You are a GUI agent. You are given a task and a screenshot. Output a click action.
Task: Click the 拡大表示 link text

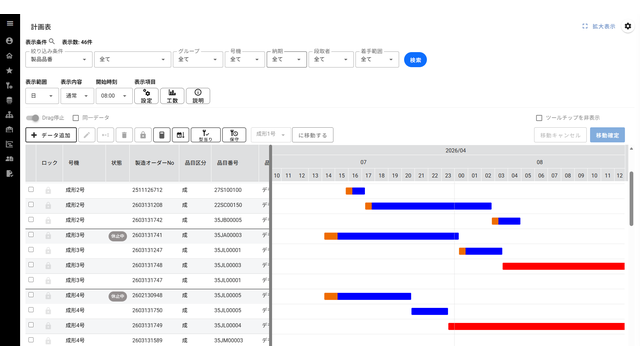coord(604,27)
